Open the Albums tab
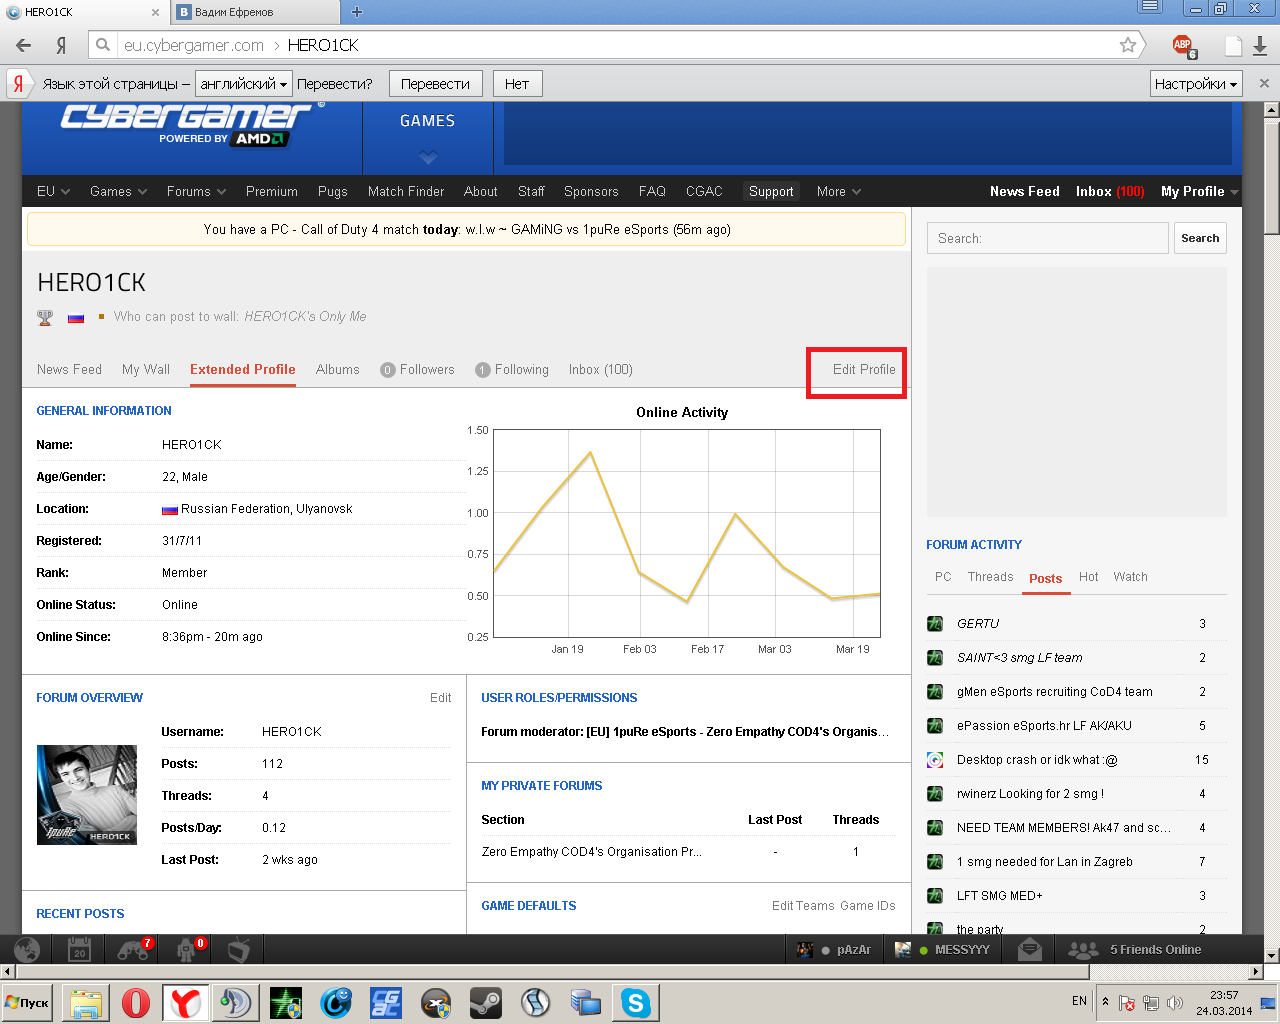 tap(337, 370)
